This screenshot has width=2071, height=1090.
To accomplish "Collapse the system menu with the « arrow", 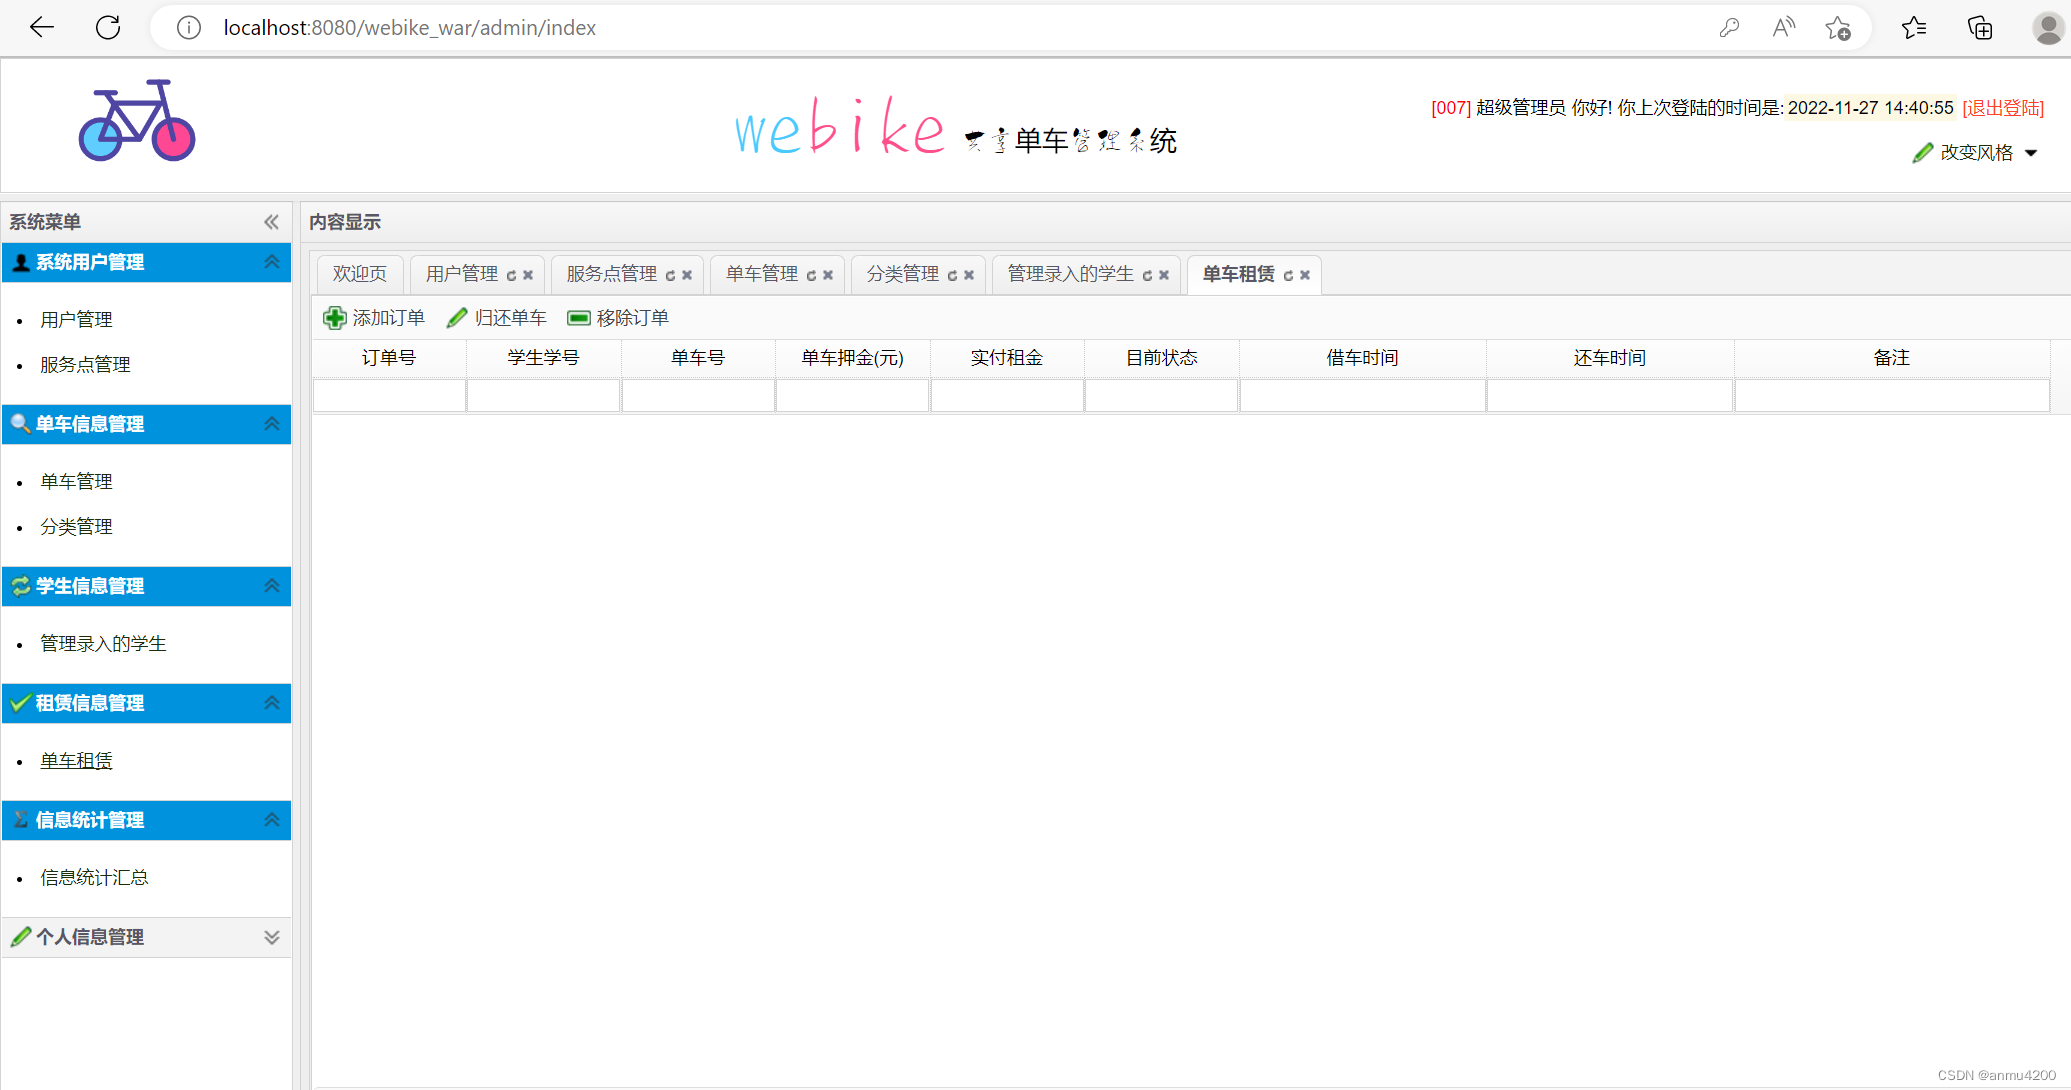I will tap(270, 222).
